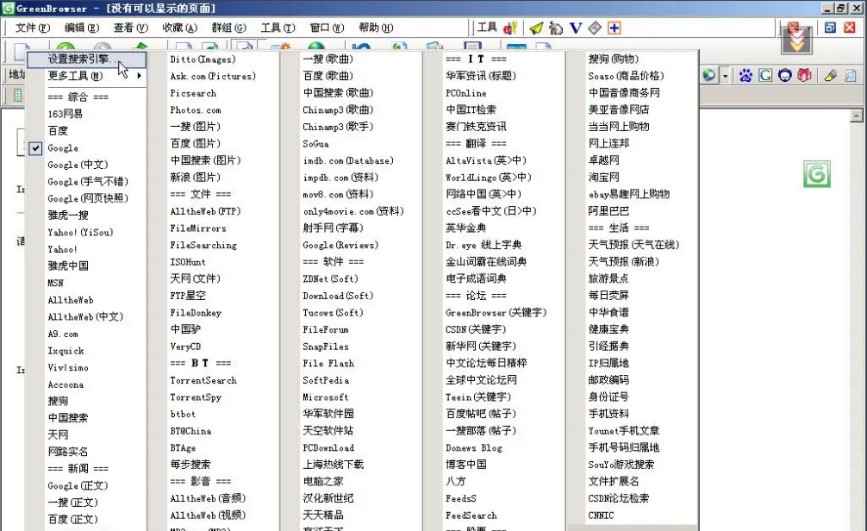Open the 查看(V) menu
The image size is (867, 531).
tap(130, 28)
